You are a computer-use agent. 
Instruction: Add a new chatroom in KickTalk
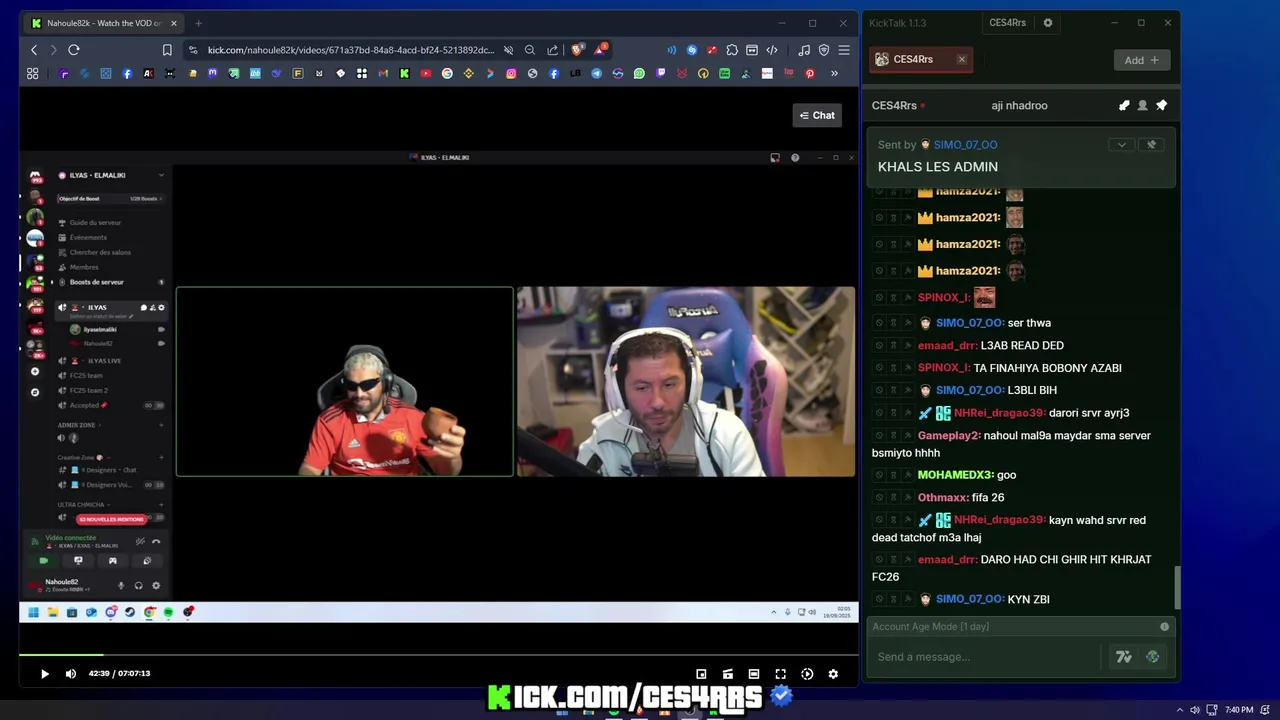(x=1141, y=60)
